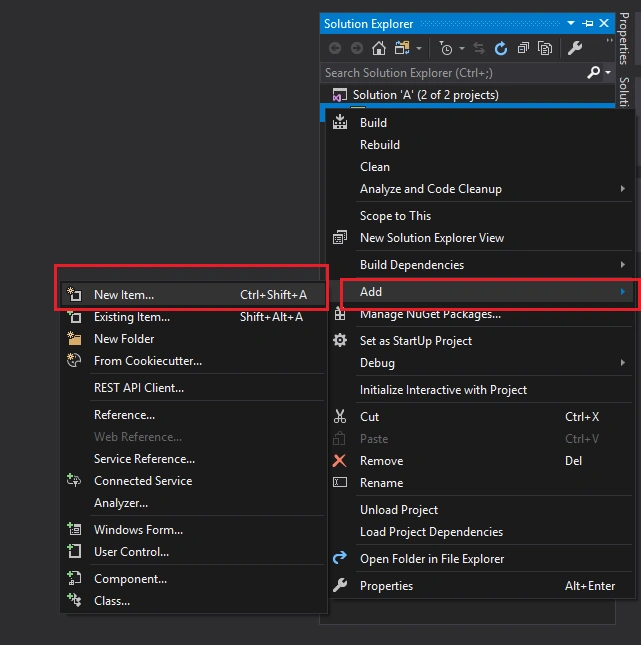
Task: Click the Show All Files icon
Action: click(545, 49)
